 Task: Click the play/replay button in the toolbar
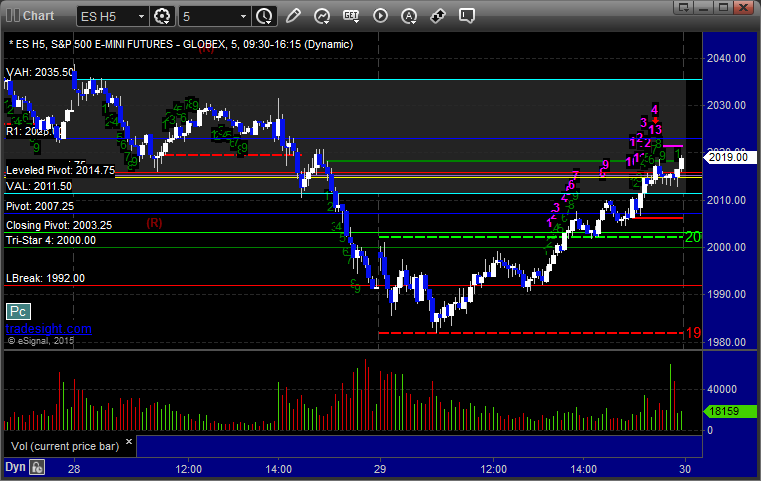(x=380, y=16)
